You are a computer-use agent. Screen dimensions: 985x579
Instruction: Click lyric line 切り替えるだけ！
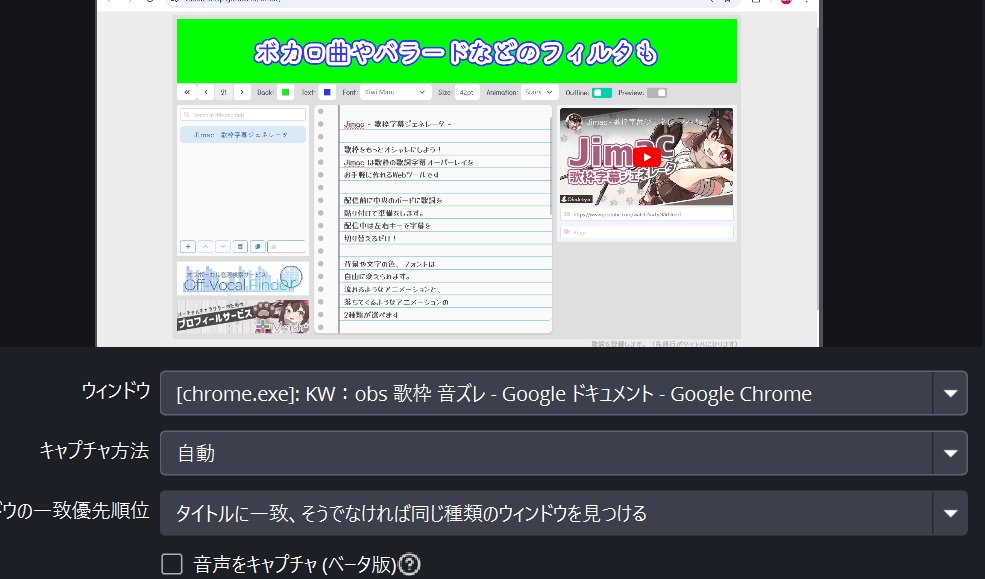pyautogui.click(x=371, y=238)
